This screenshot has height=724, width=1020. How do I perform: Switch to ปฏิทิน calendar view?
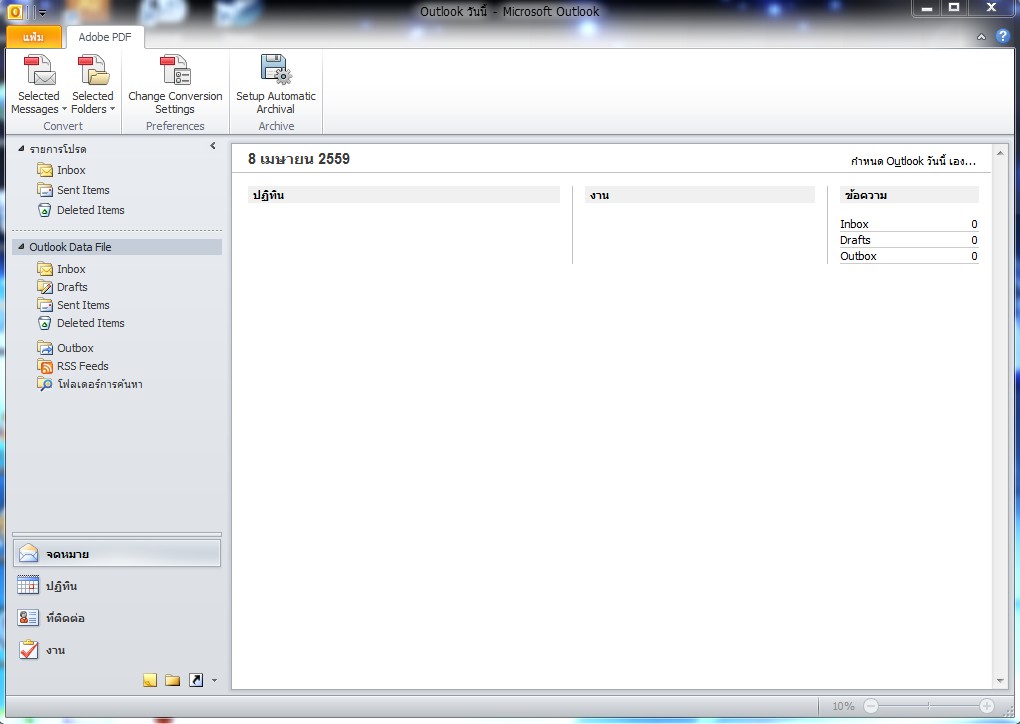coord(117,585)
